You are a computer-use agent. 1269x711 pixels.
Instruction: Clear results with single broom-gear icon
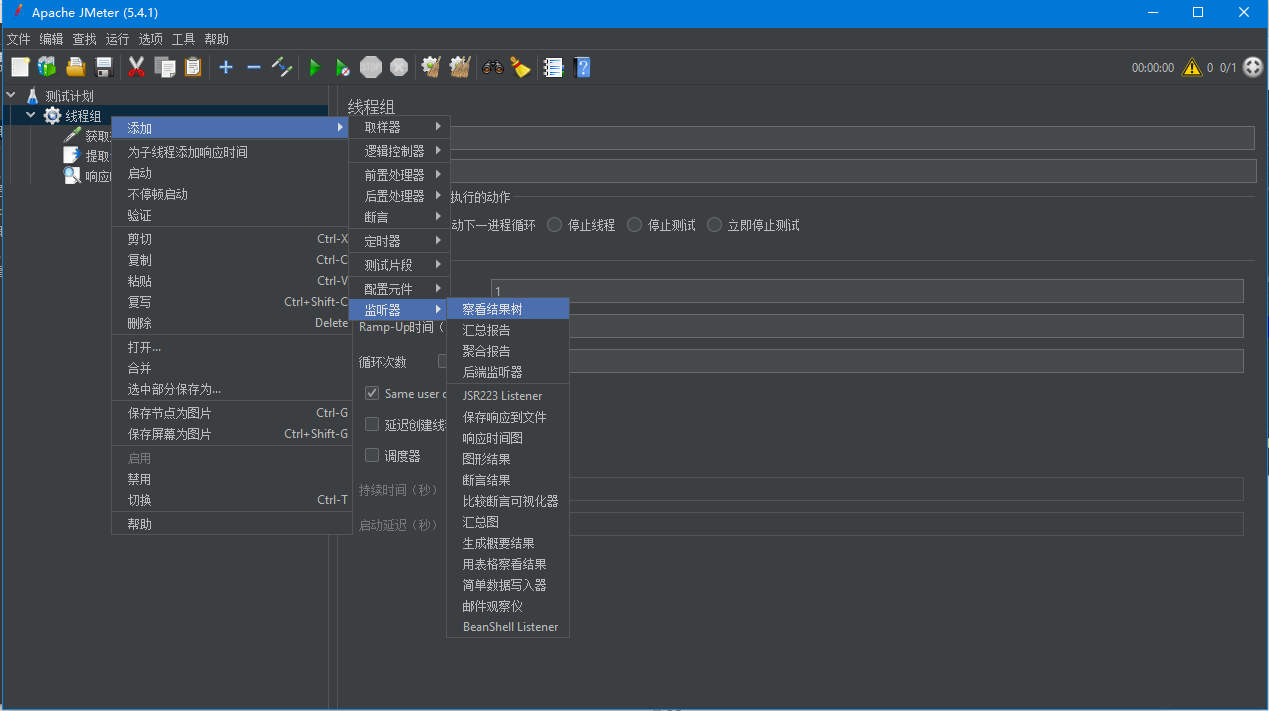point(431,67)
